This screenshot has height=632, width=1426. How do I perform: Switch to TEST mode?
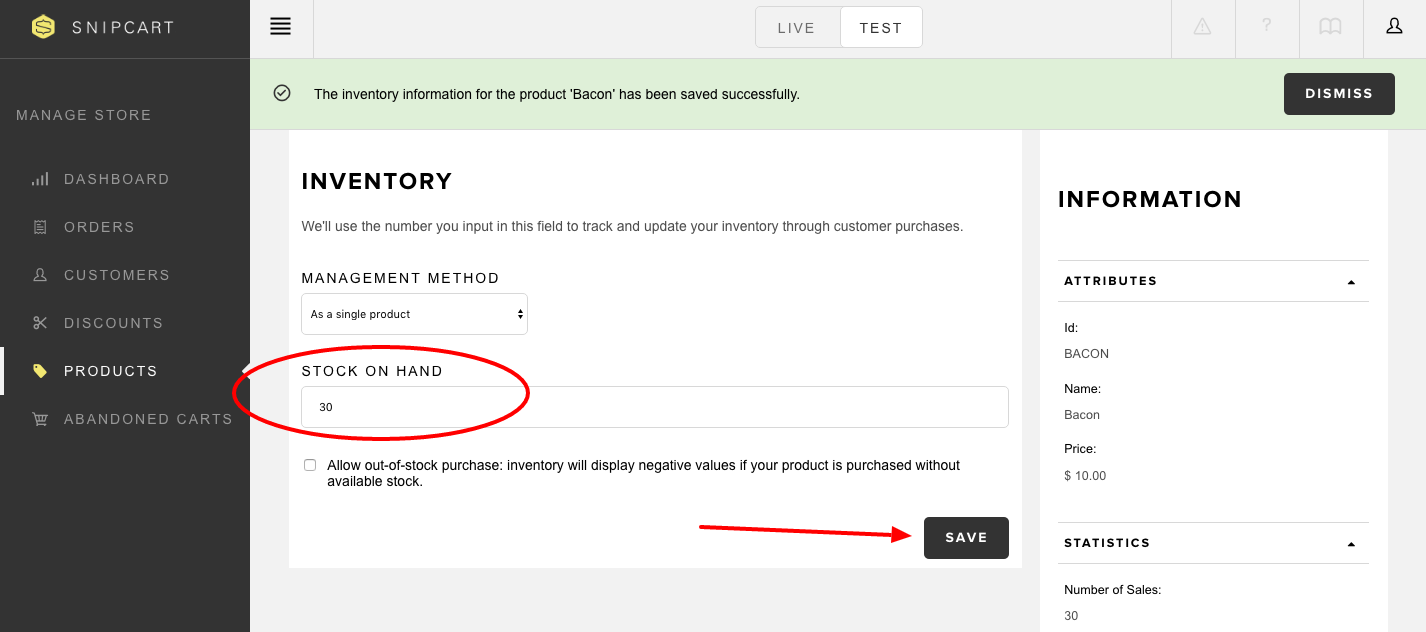click(x=881, y=28)
